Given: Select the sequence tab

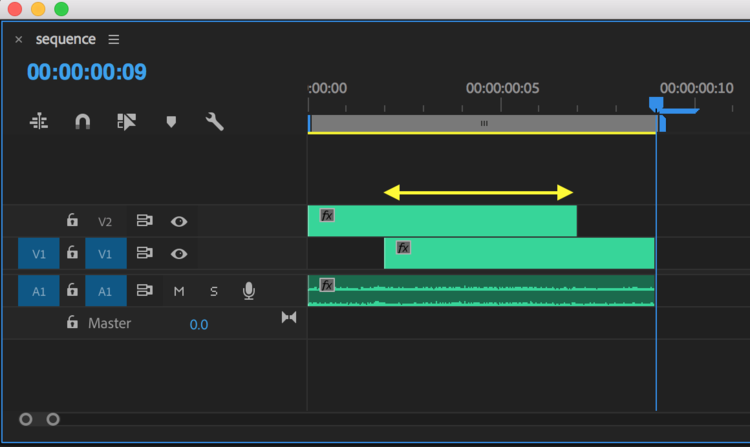Looking at the screenshot, I should point(66,40).
